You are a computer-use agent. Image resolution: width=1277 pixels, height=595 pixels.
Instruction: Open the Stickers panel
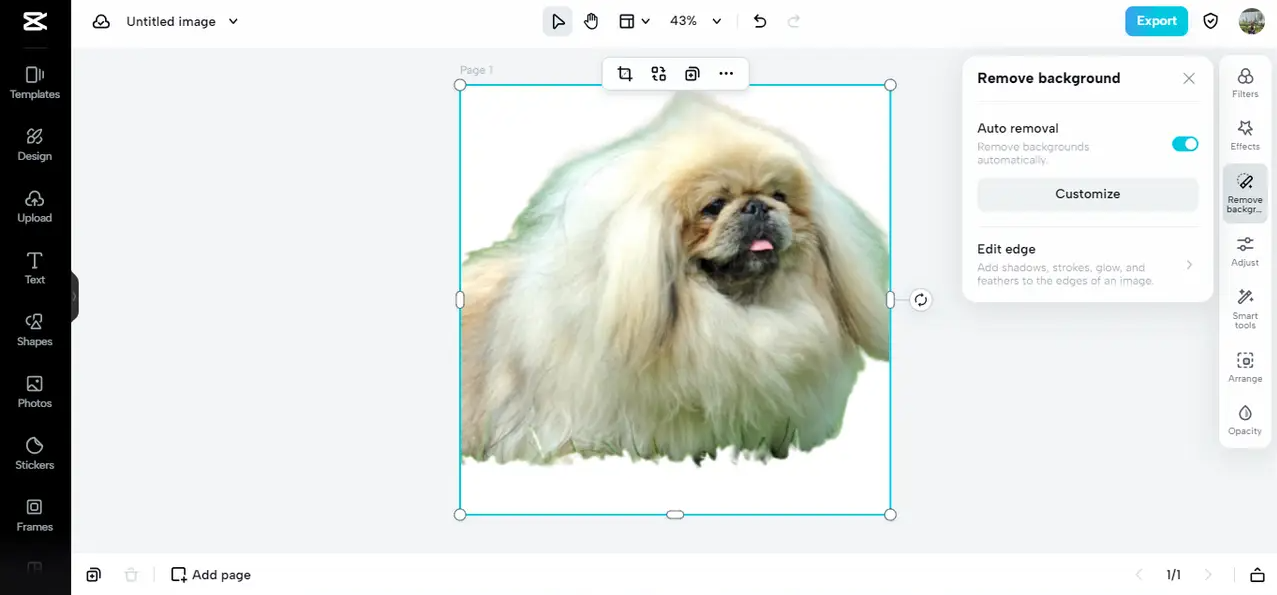pos(35,454)
